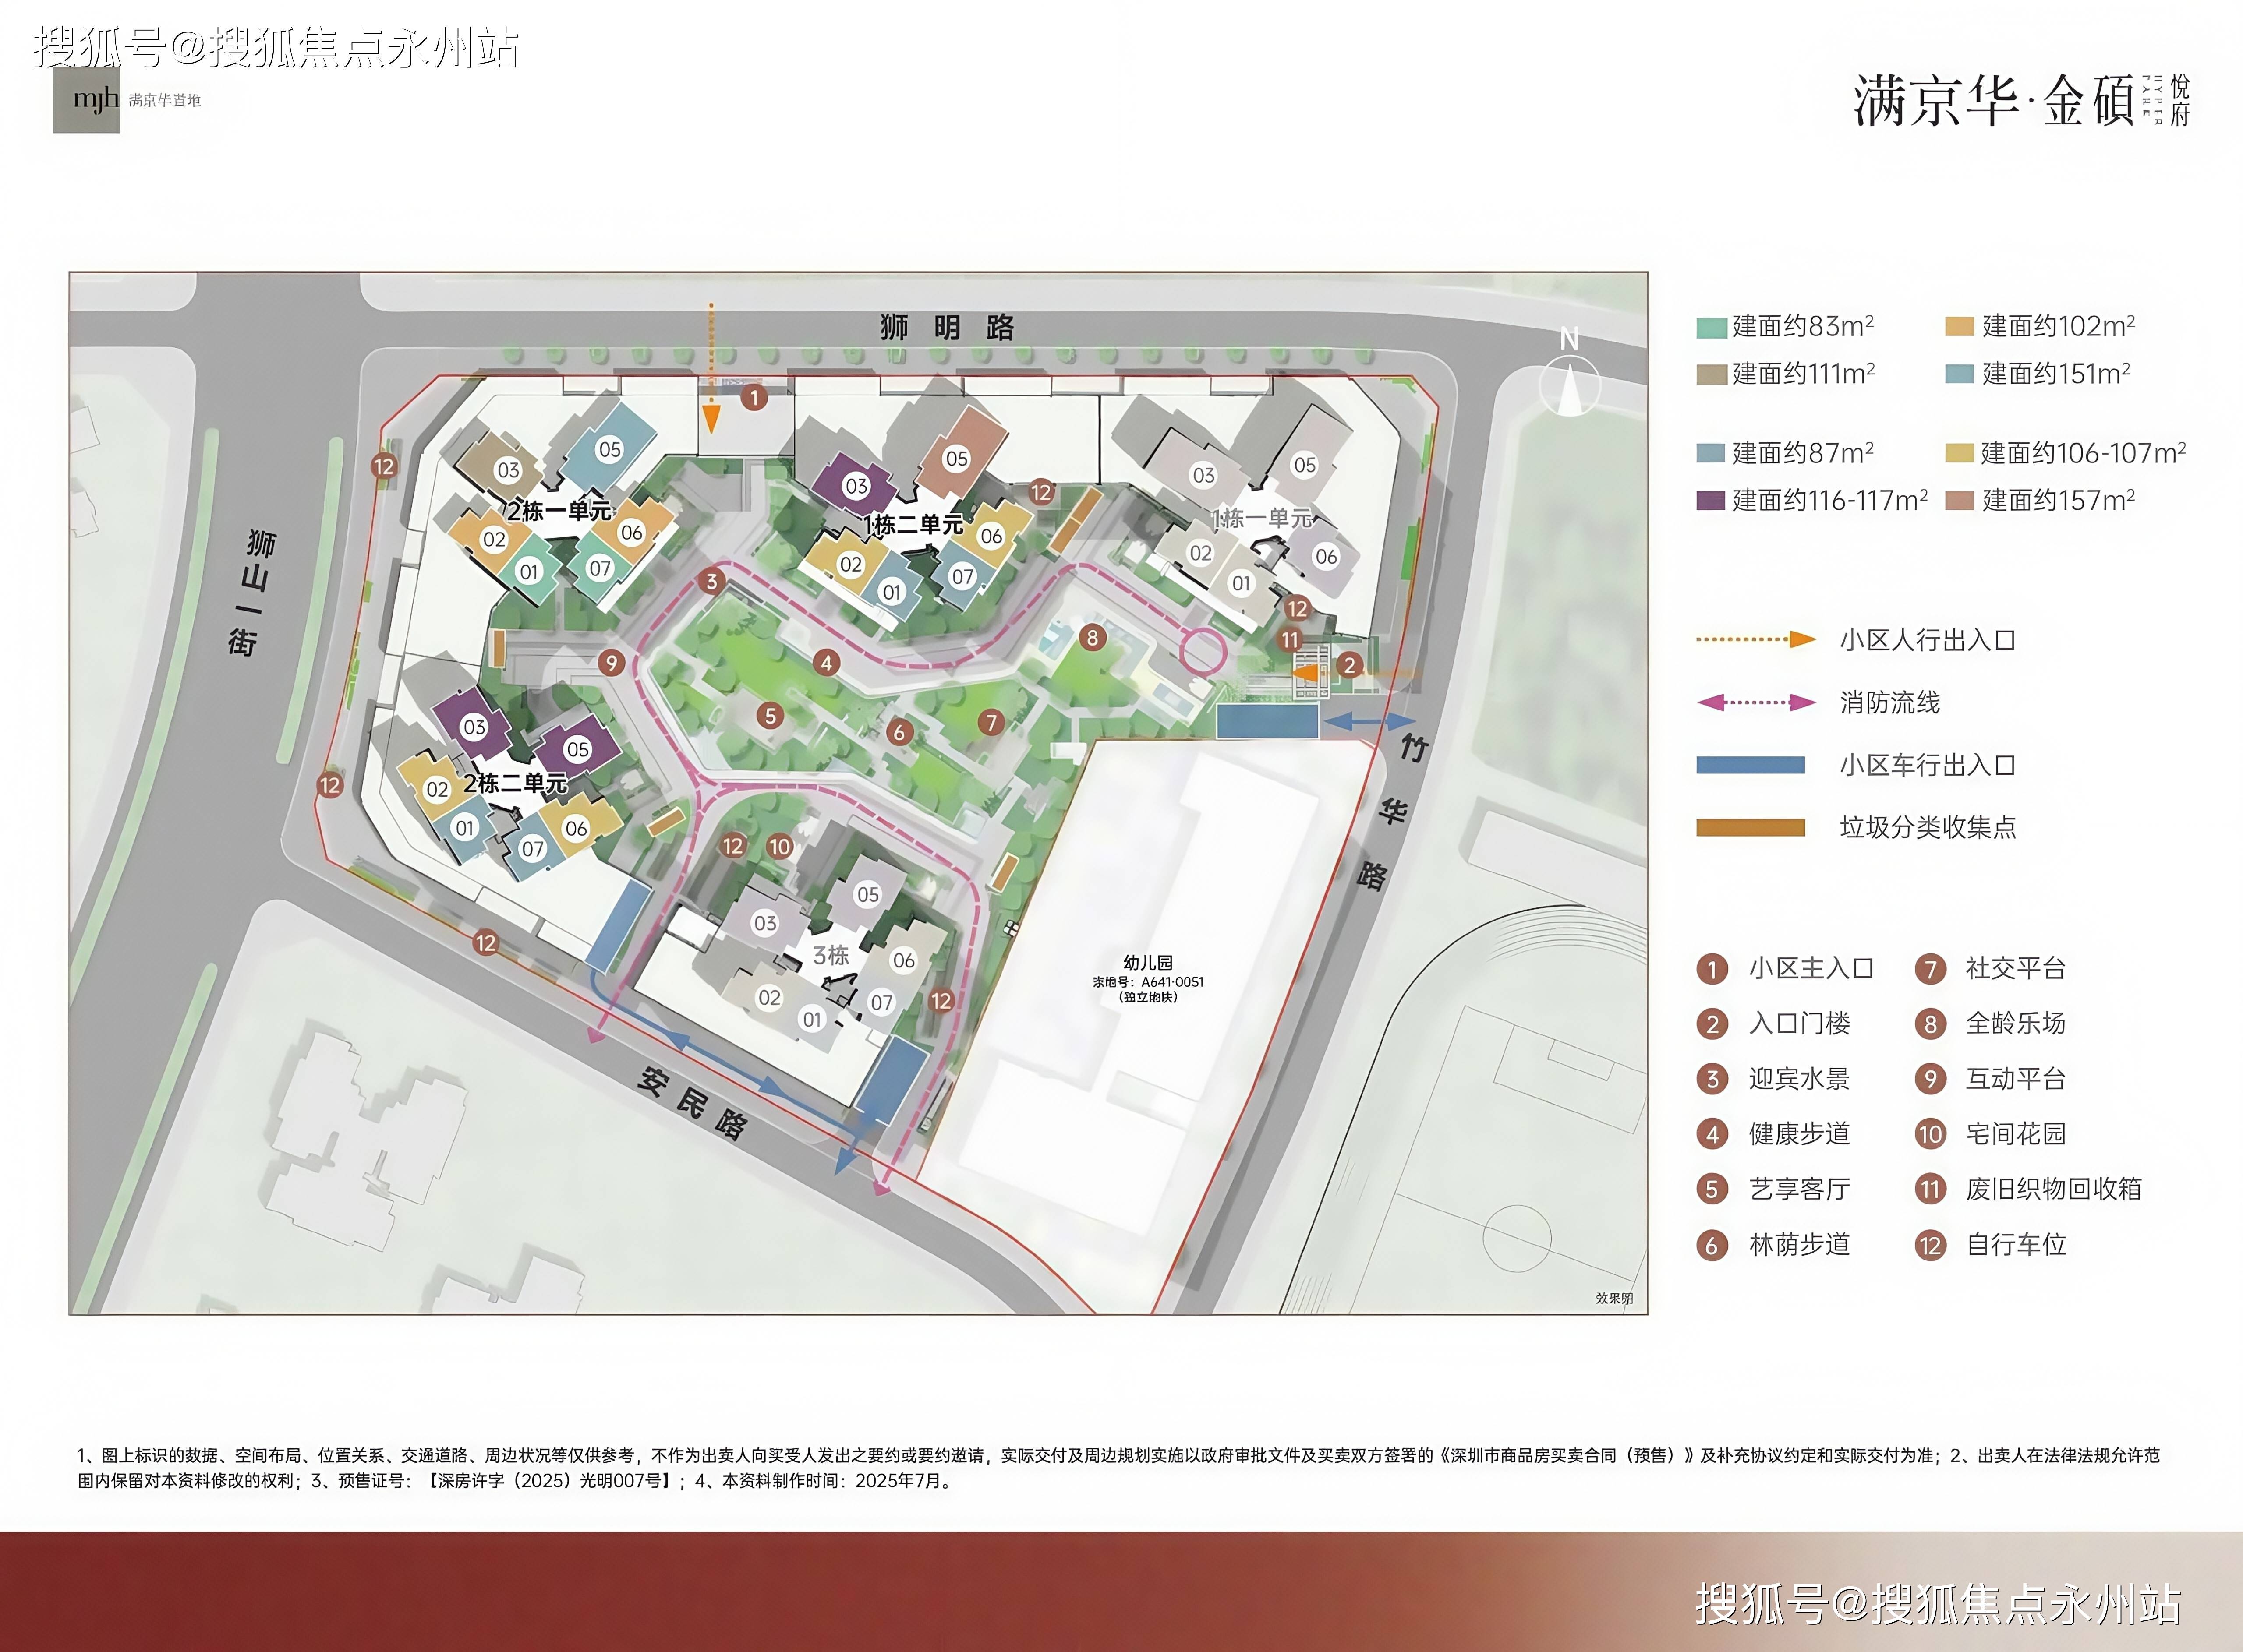2243x1652 pixels.
Task: Click unit 05 of 1栋二单元
Action: (957, 458)
